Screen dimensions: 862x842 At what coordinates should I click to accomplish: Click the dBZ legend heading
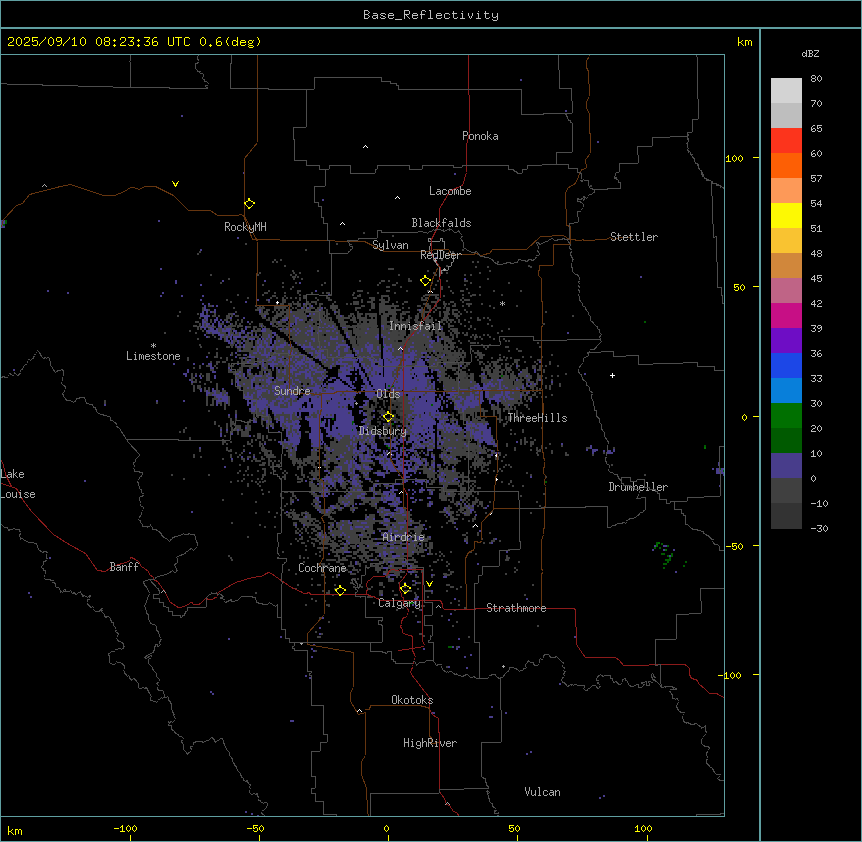click(810, 54)
